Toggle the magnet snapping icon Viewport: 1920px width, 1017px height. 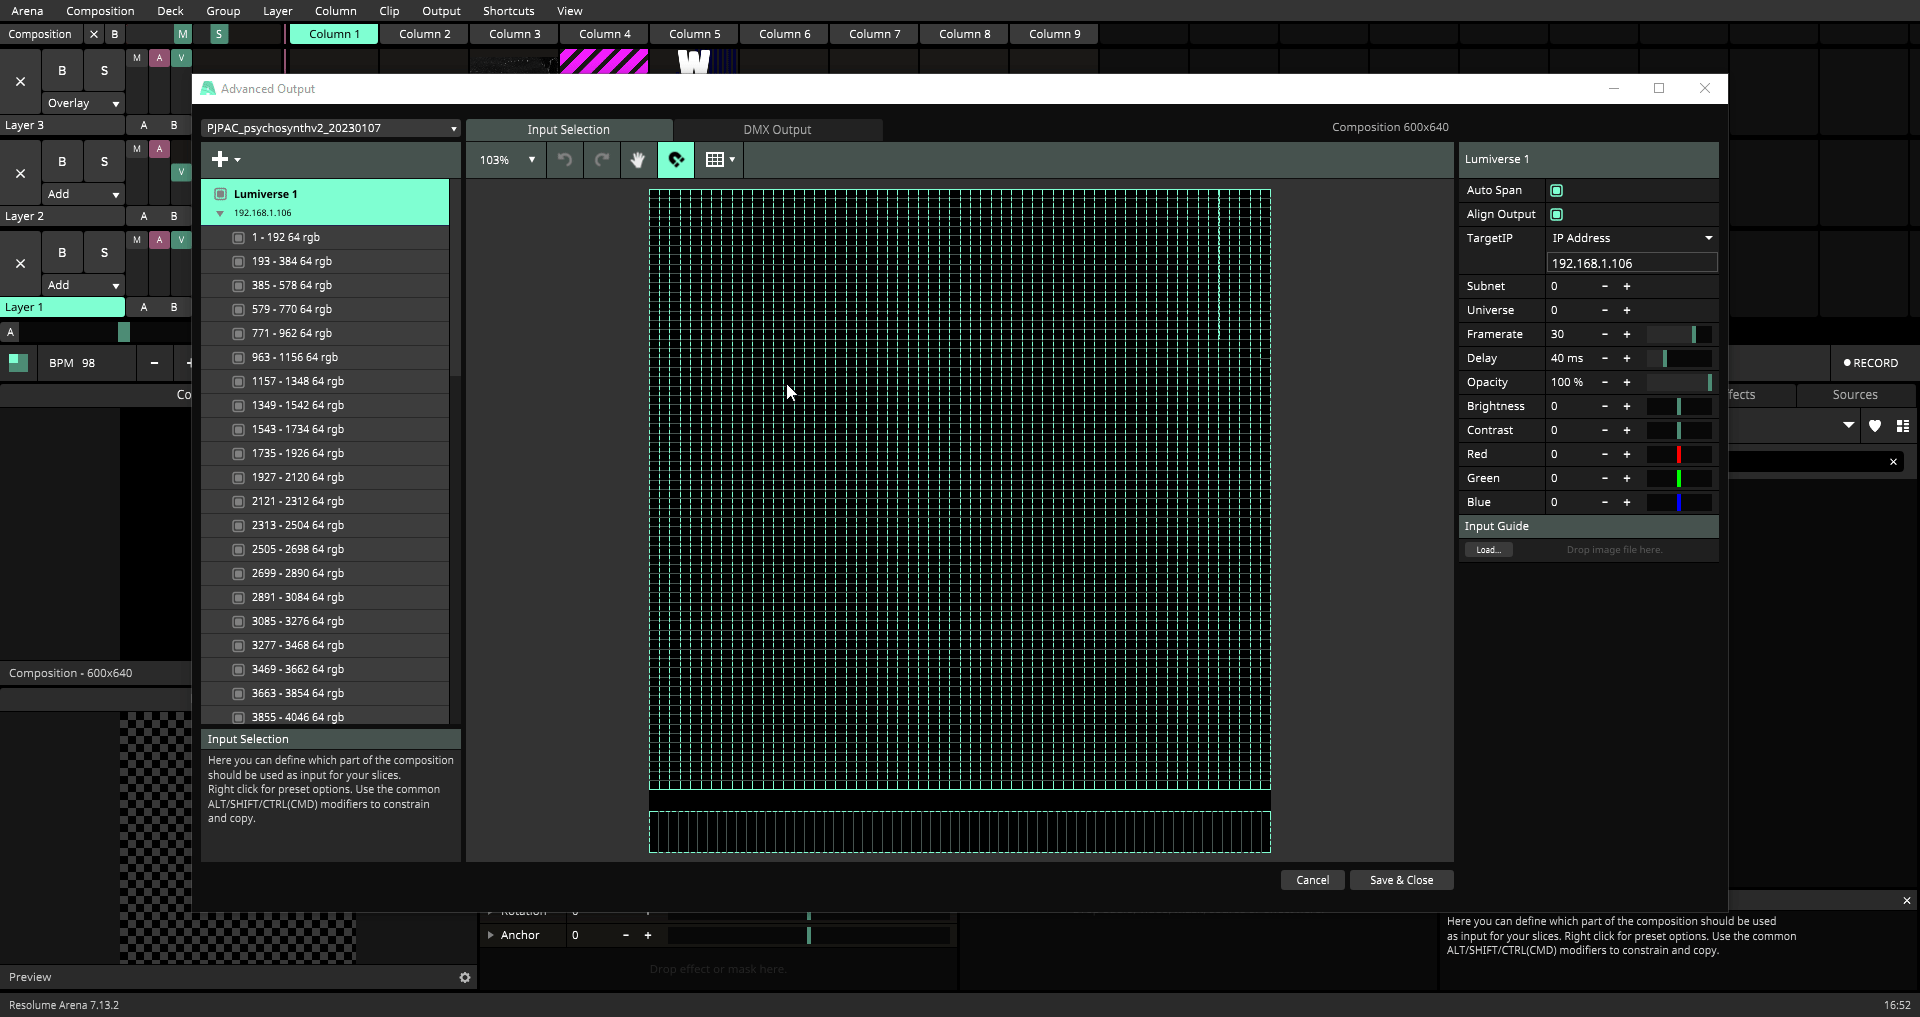676,160
